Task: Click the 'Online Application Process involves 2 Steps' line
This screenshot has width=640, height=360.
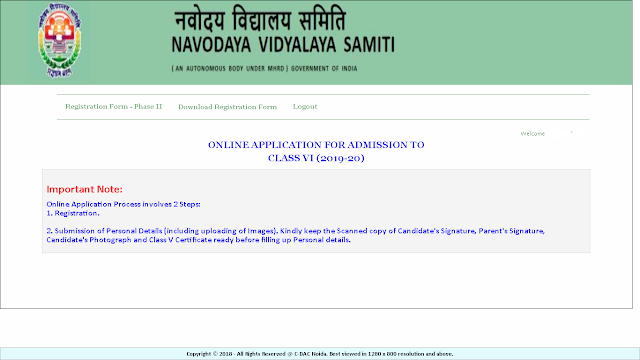Action: (123, 204)
